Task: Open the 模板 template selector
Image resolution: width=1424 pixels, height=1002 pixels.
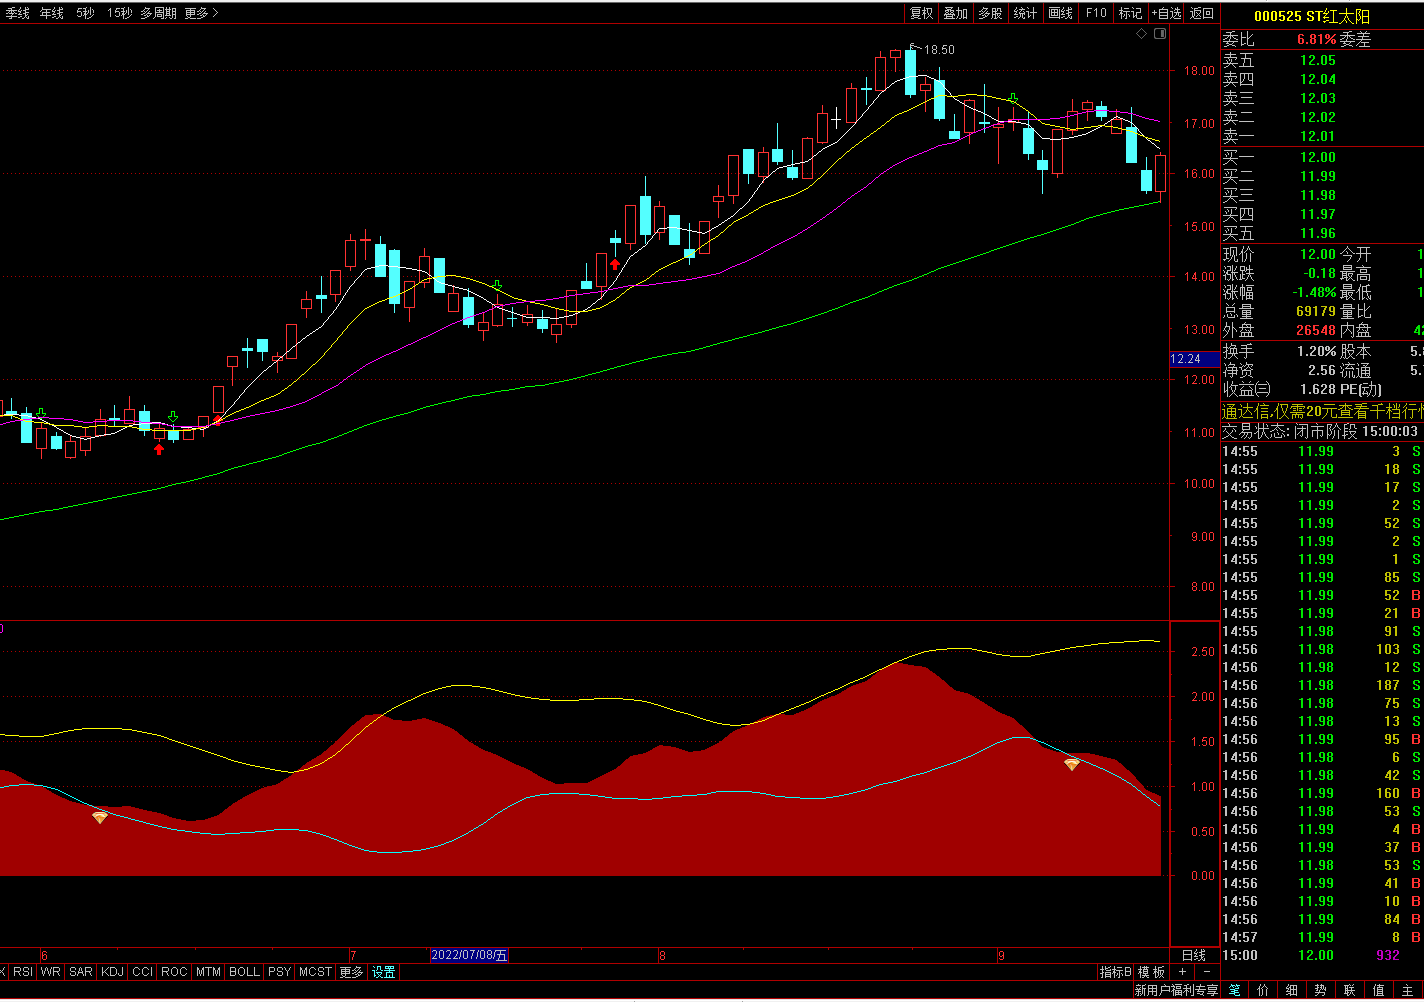Action: pyautogui.click(x=1151, y=972)
